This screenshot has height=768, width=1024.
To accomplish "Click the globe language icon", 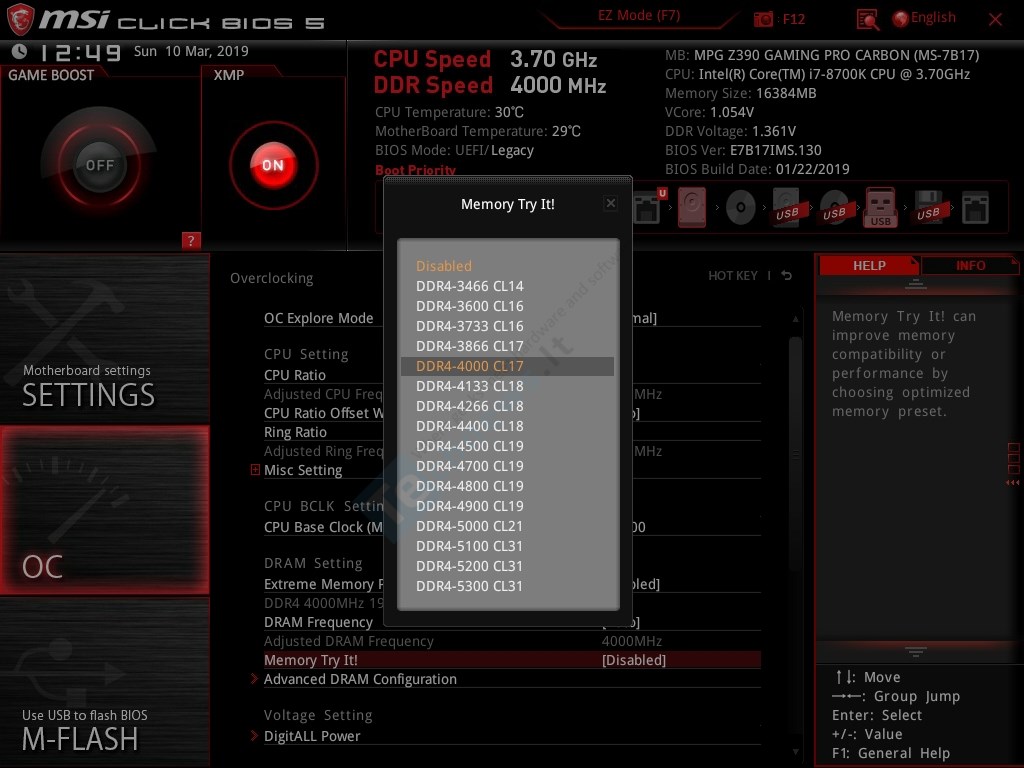I will pos(900,18).
